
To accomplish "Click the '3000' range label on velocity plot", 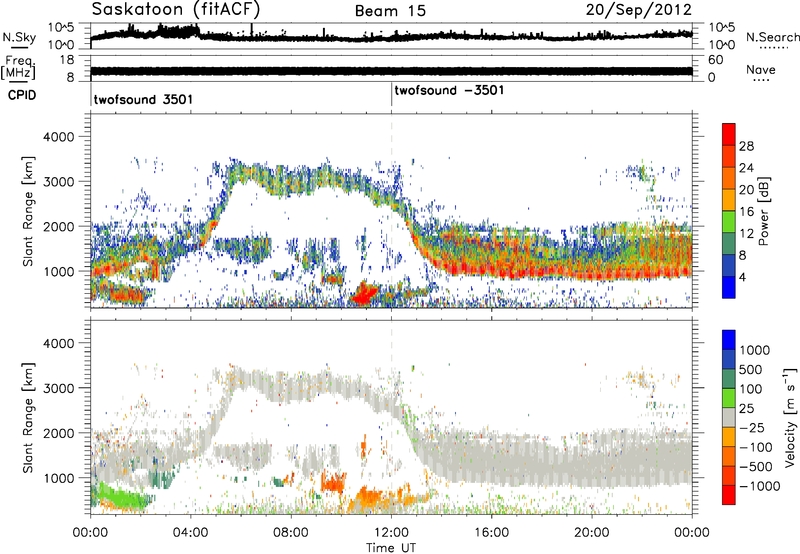I will (x=58, y=388).
